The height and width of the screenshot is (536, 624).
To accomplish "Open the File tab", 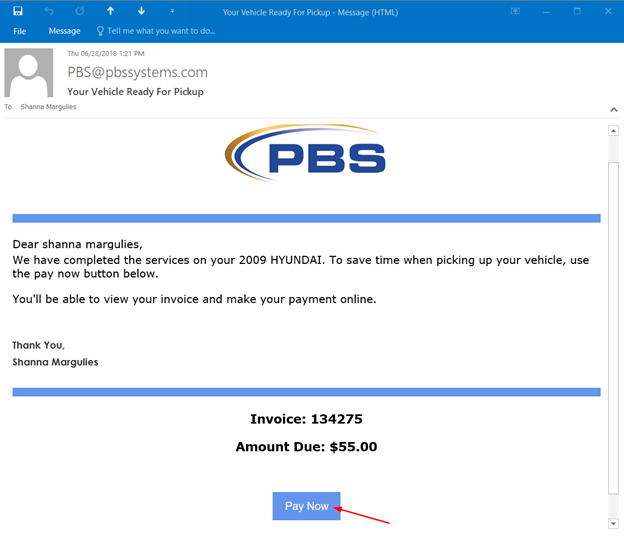I will click(20, 31).
